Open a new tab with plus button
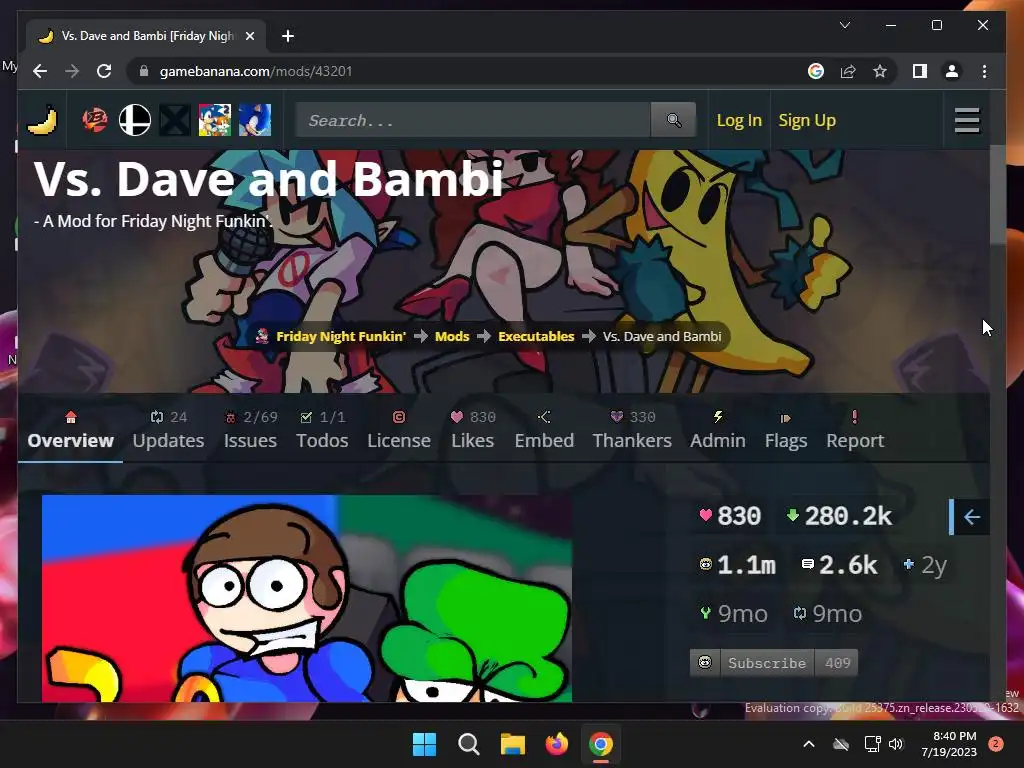 click(x=287, y=36)
